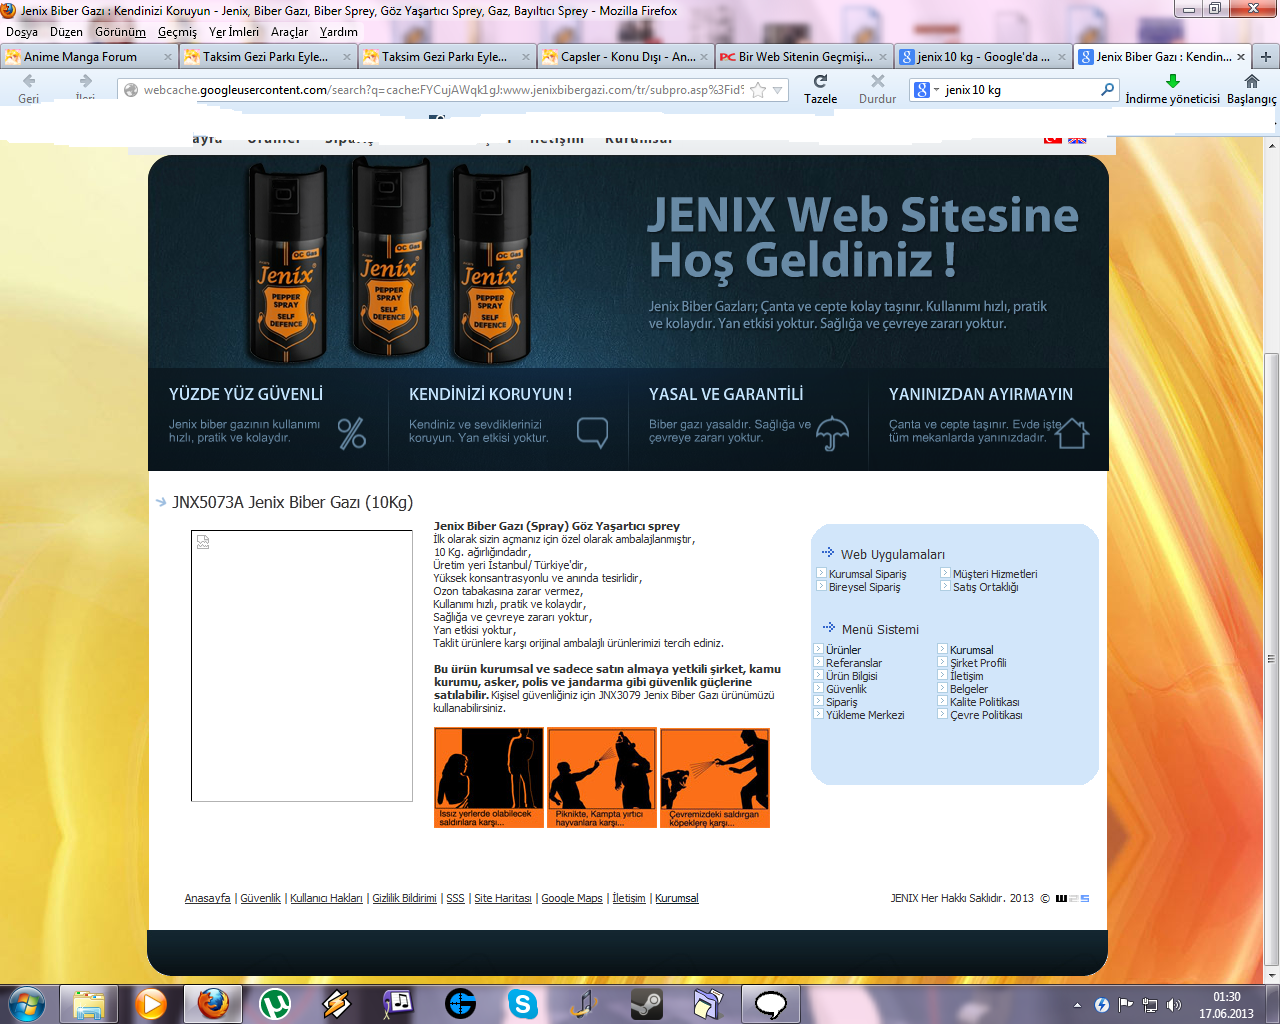Click the Gizlilik Bildirimi footer link
The image size is (1280, 1024).
(404, 898)
